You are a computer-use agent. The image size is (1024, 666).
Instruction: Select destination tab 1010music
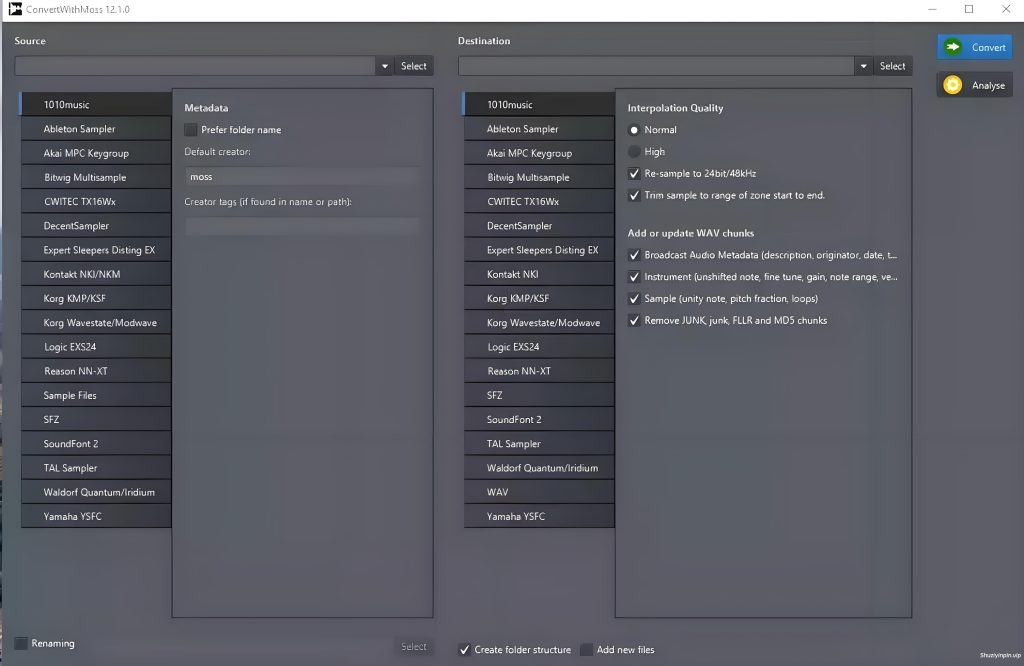[x=539, y=104]
